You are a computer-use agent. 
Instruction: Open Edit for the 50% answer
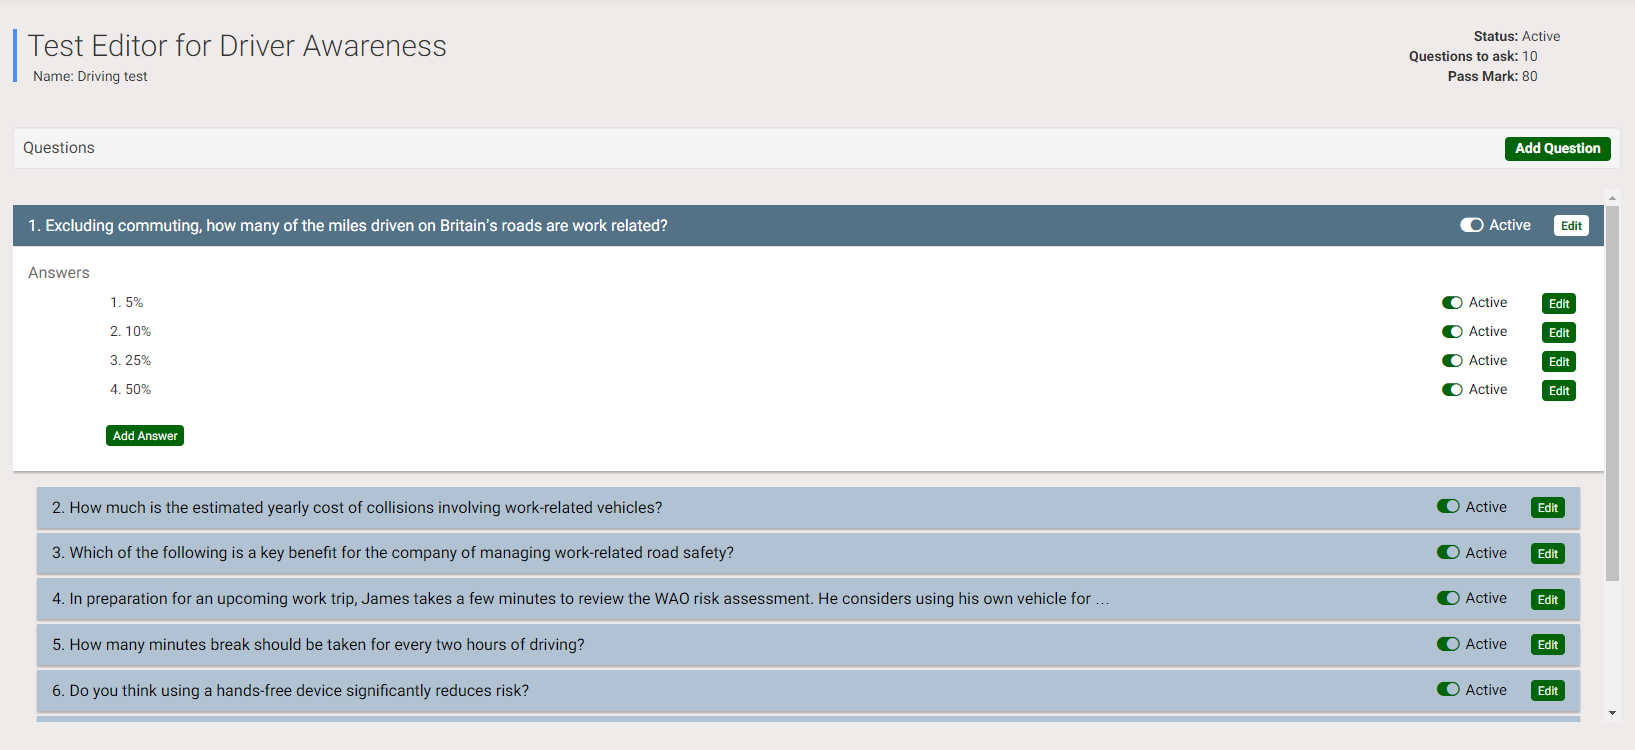[1559, 391]
